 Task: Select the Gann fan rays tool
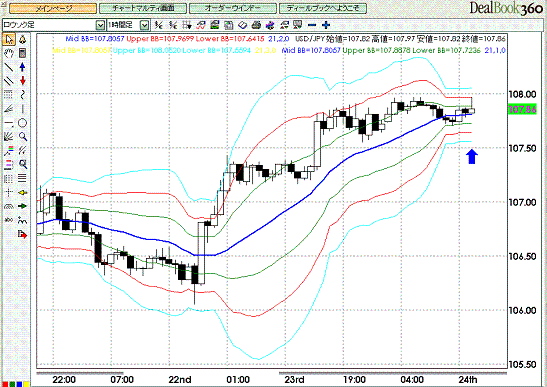tap(9, 136)
